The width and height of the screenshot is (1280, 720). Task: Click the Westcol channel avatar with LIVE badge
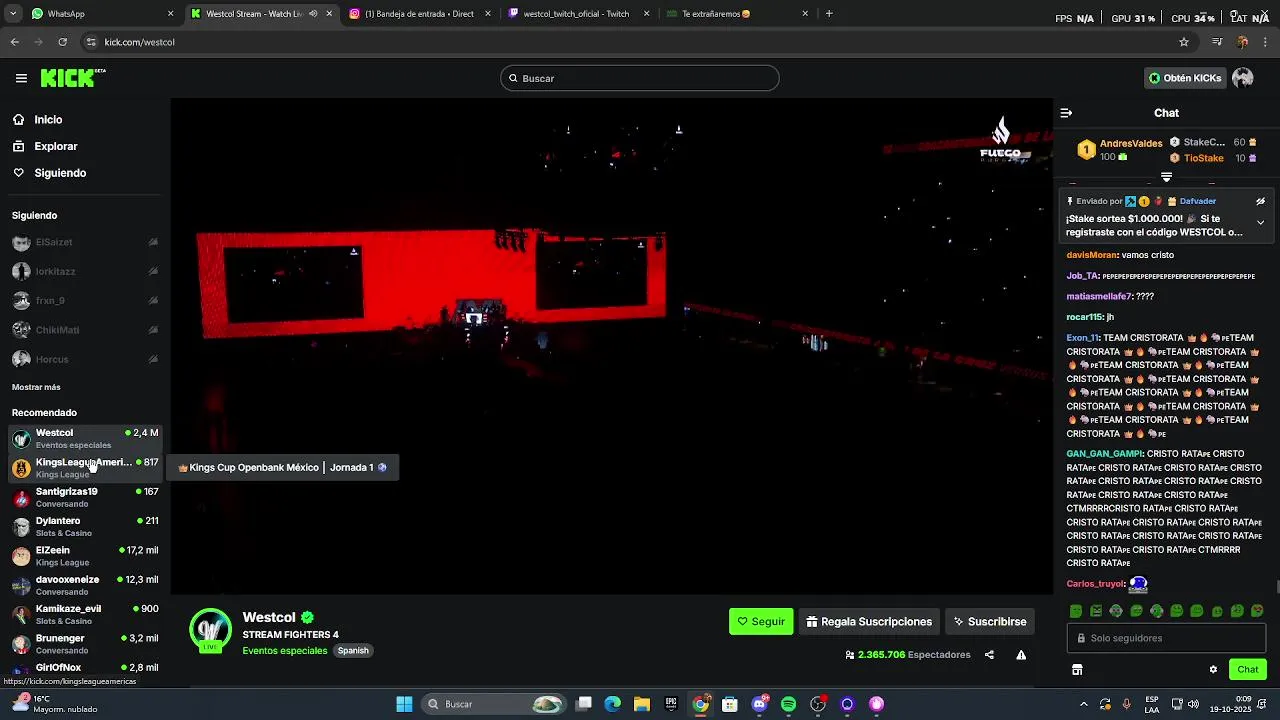coord(211,631)
